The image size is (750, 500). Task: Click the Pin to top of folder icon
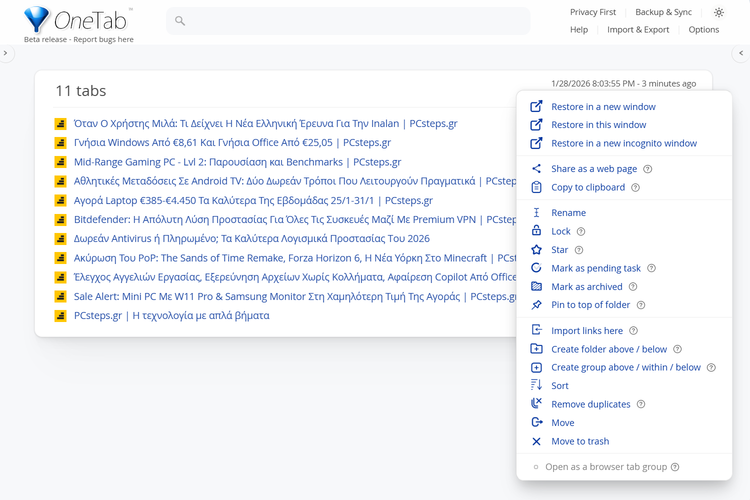[537, 305]
